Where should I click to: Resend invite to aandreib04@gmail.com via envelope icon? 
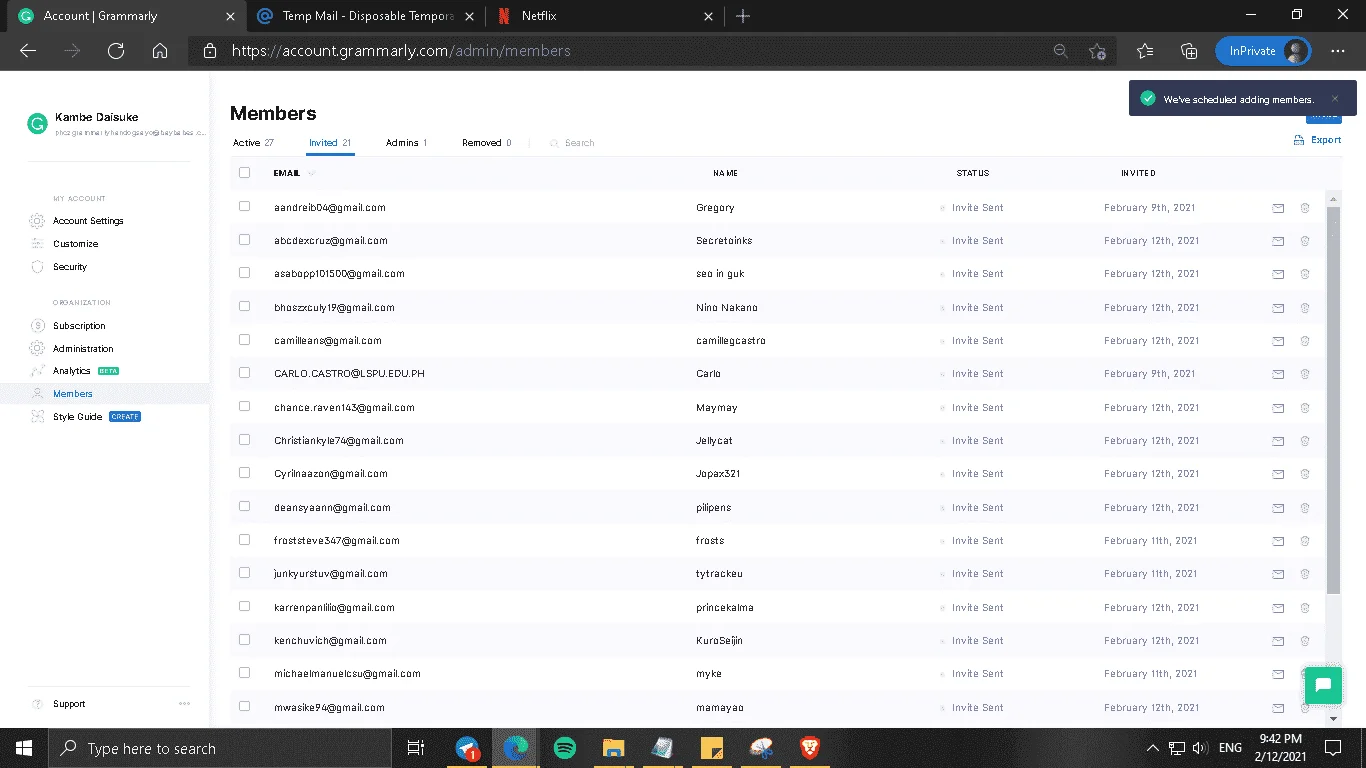[1278, 208]
